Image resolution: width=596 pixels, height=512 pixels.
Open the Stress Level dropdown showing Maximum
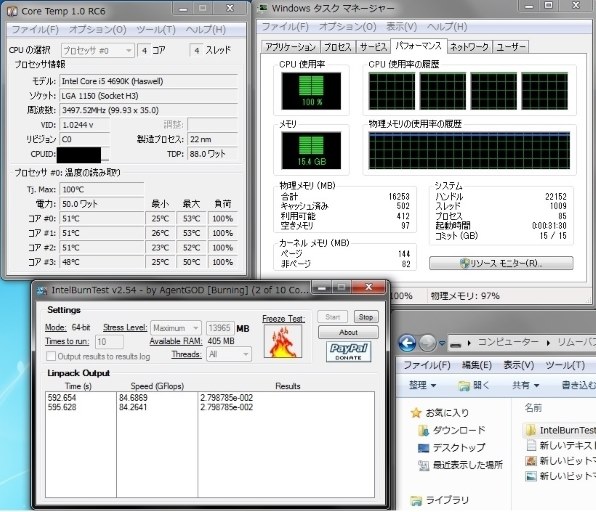pyautogui.click(x=176, y=328)
